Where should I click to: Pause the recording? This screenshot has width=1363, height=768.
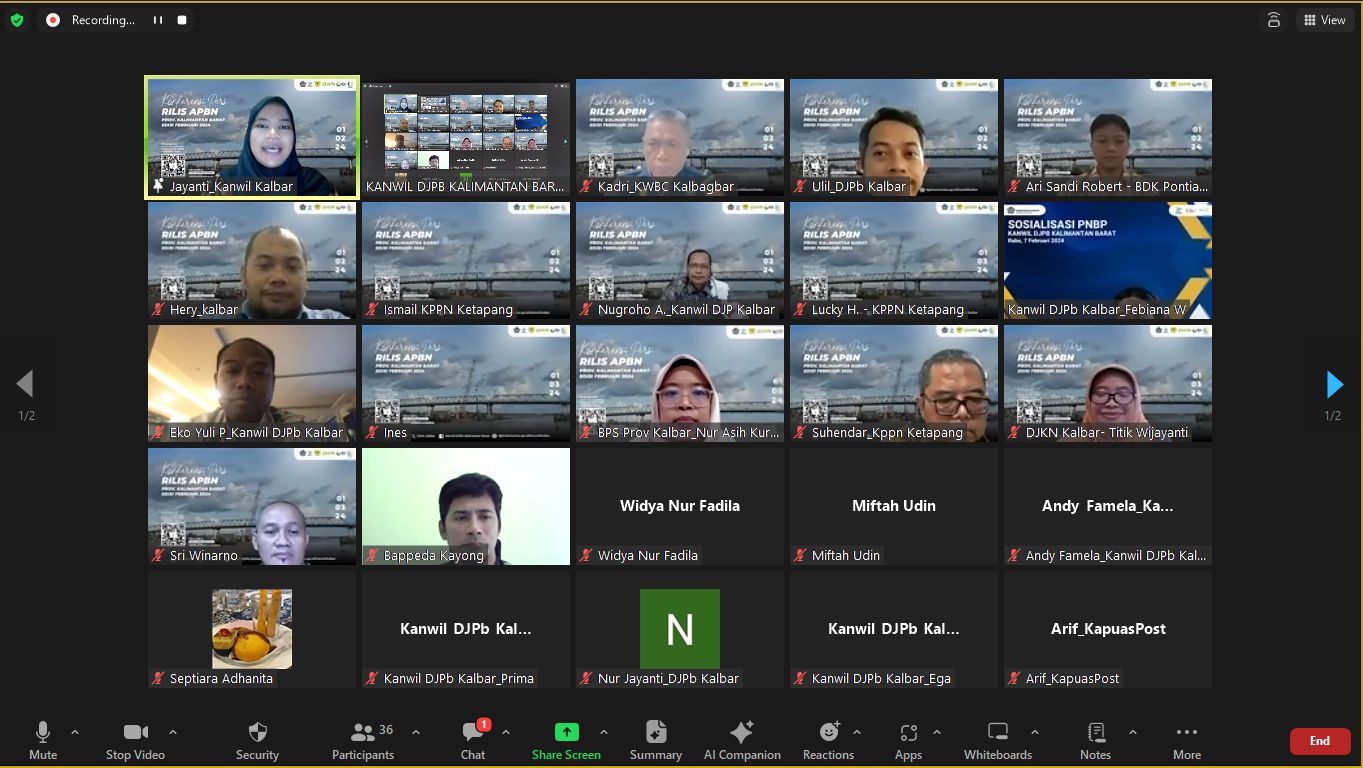[x=157, y=20]
